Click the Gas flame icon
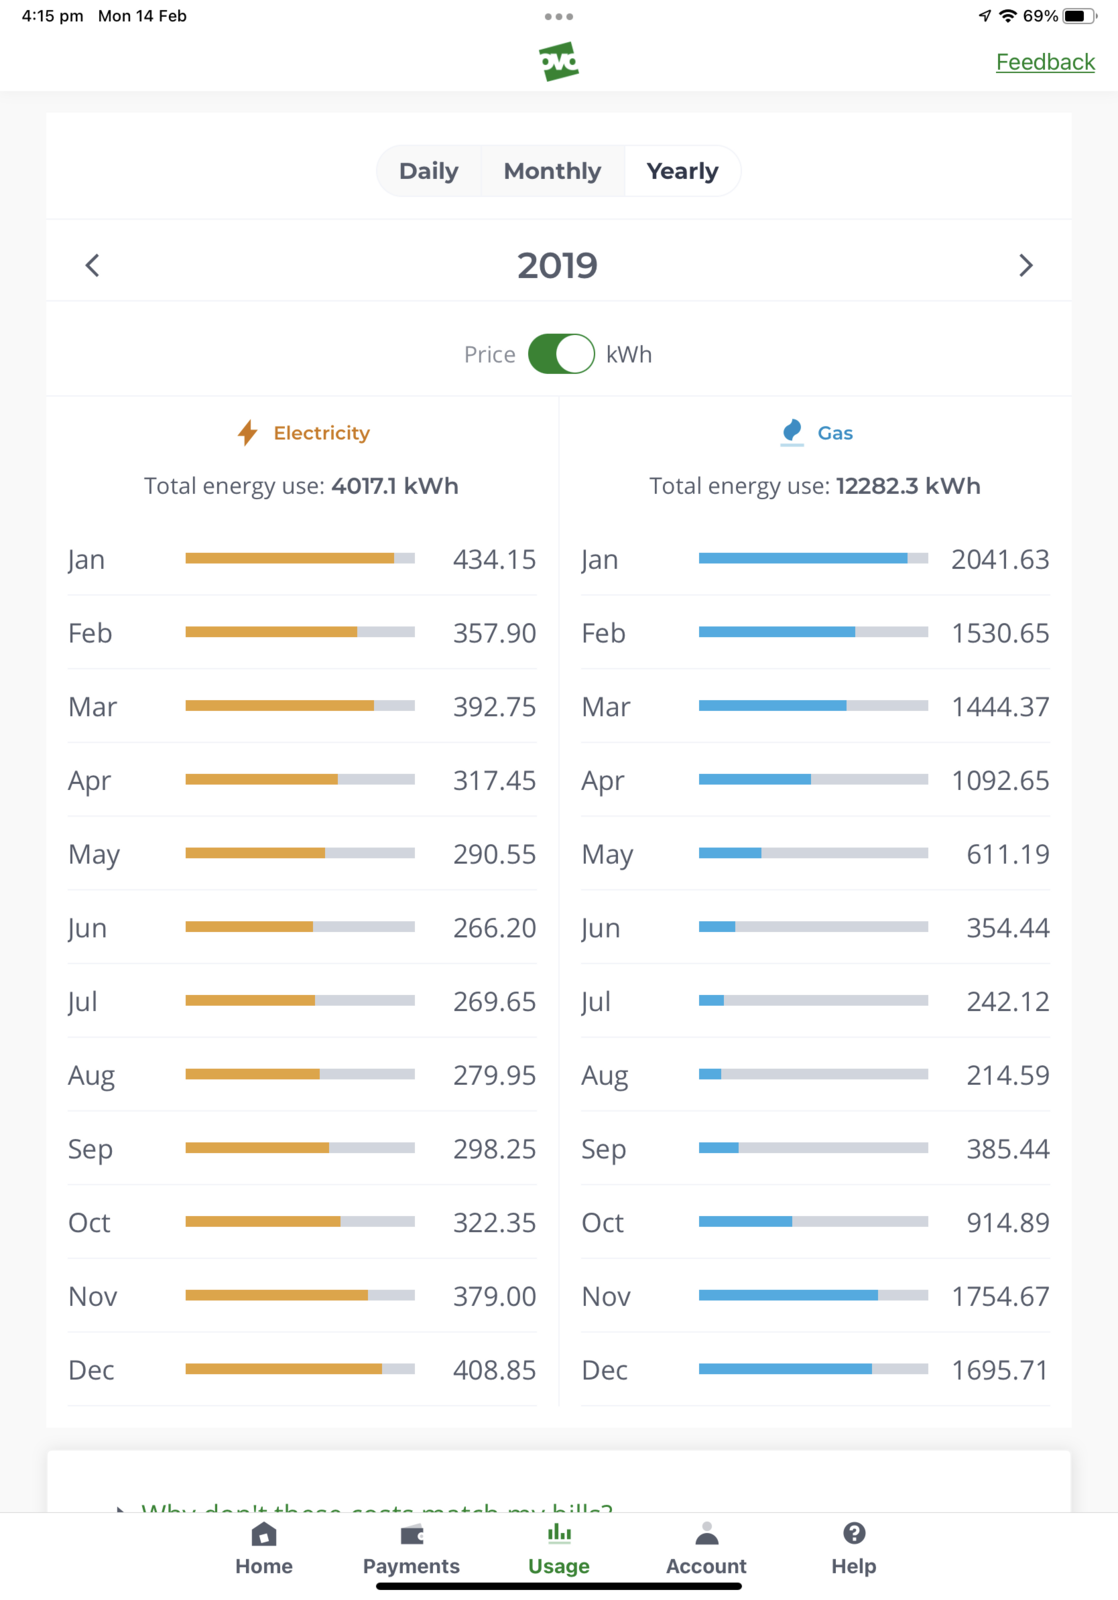 click(x=792, y=432)
